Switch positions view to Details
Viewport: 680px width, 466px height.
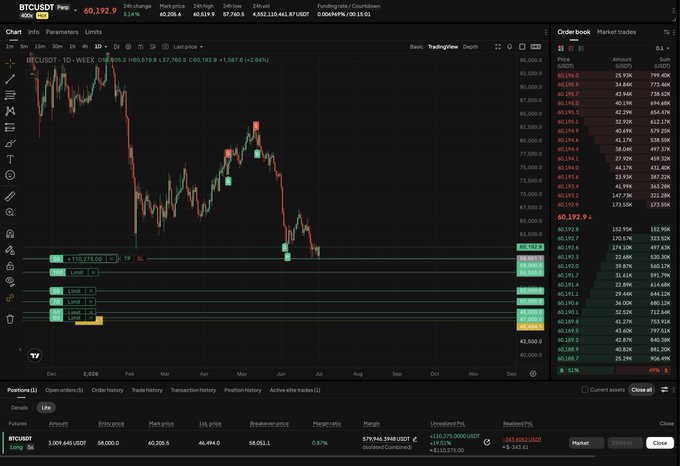click(x=19, y=407)
